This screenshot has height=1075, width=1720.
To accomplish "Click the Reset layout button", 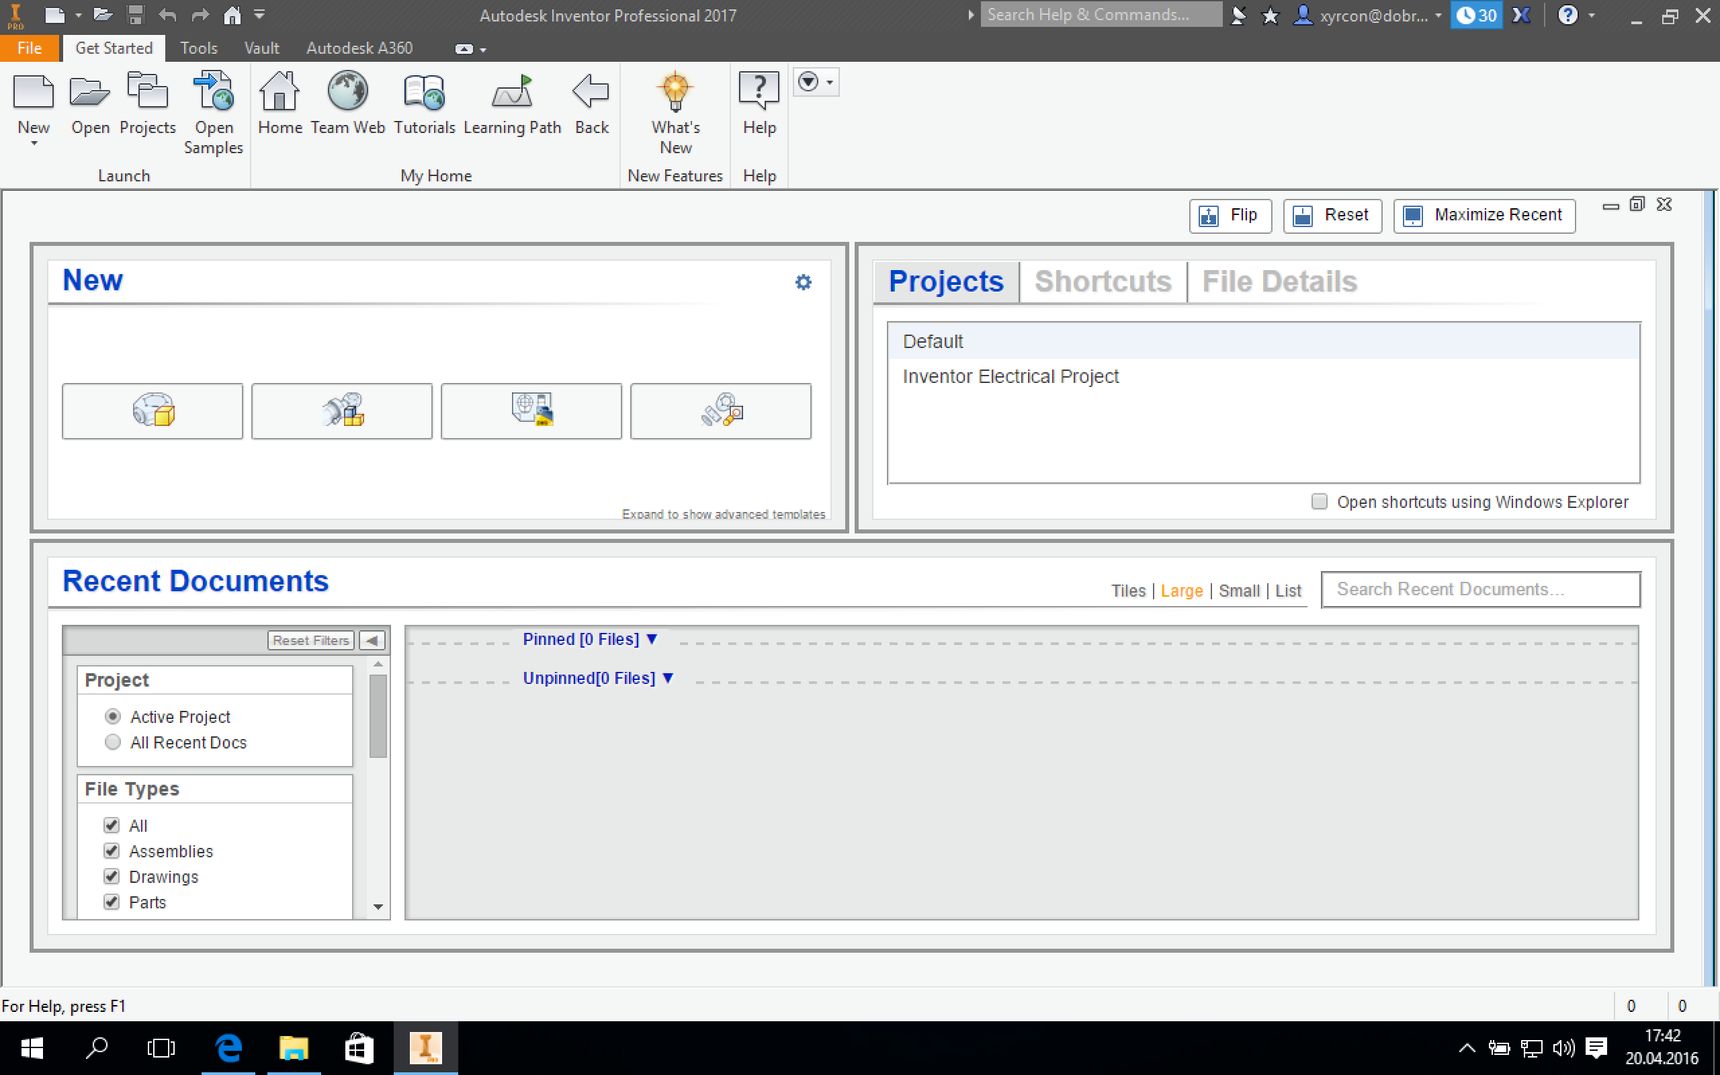I will coord(1332,215).
